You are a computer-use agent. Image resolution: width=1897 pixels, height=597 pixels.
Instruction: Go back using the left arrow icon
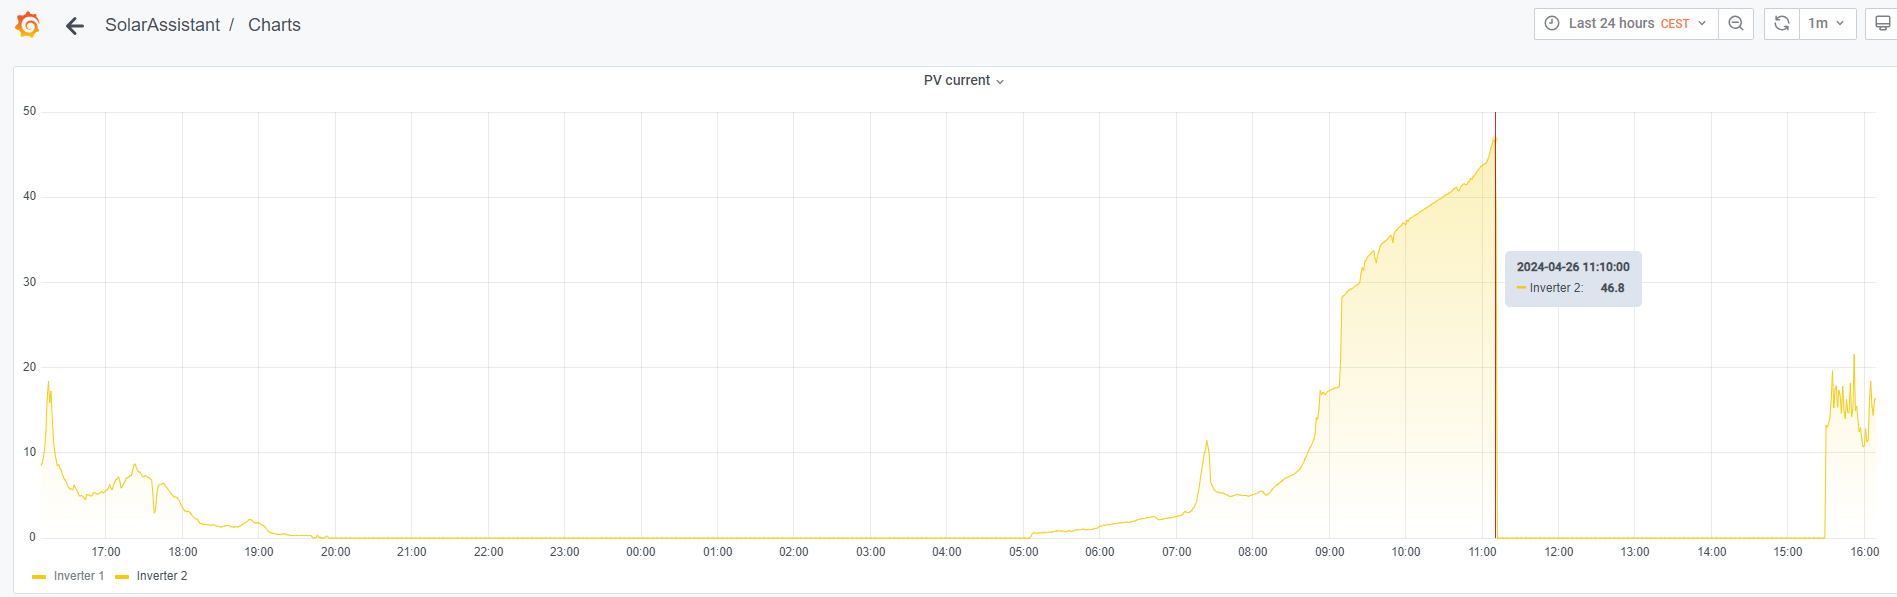click(75, 26)
